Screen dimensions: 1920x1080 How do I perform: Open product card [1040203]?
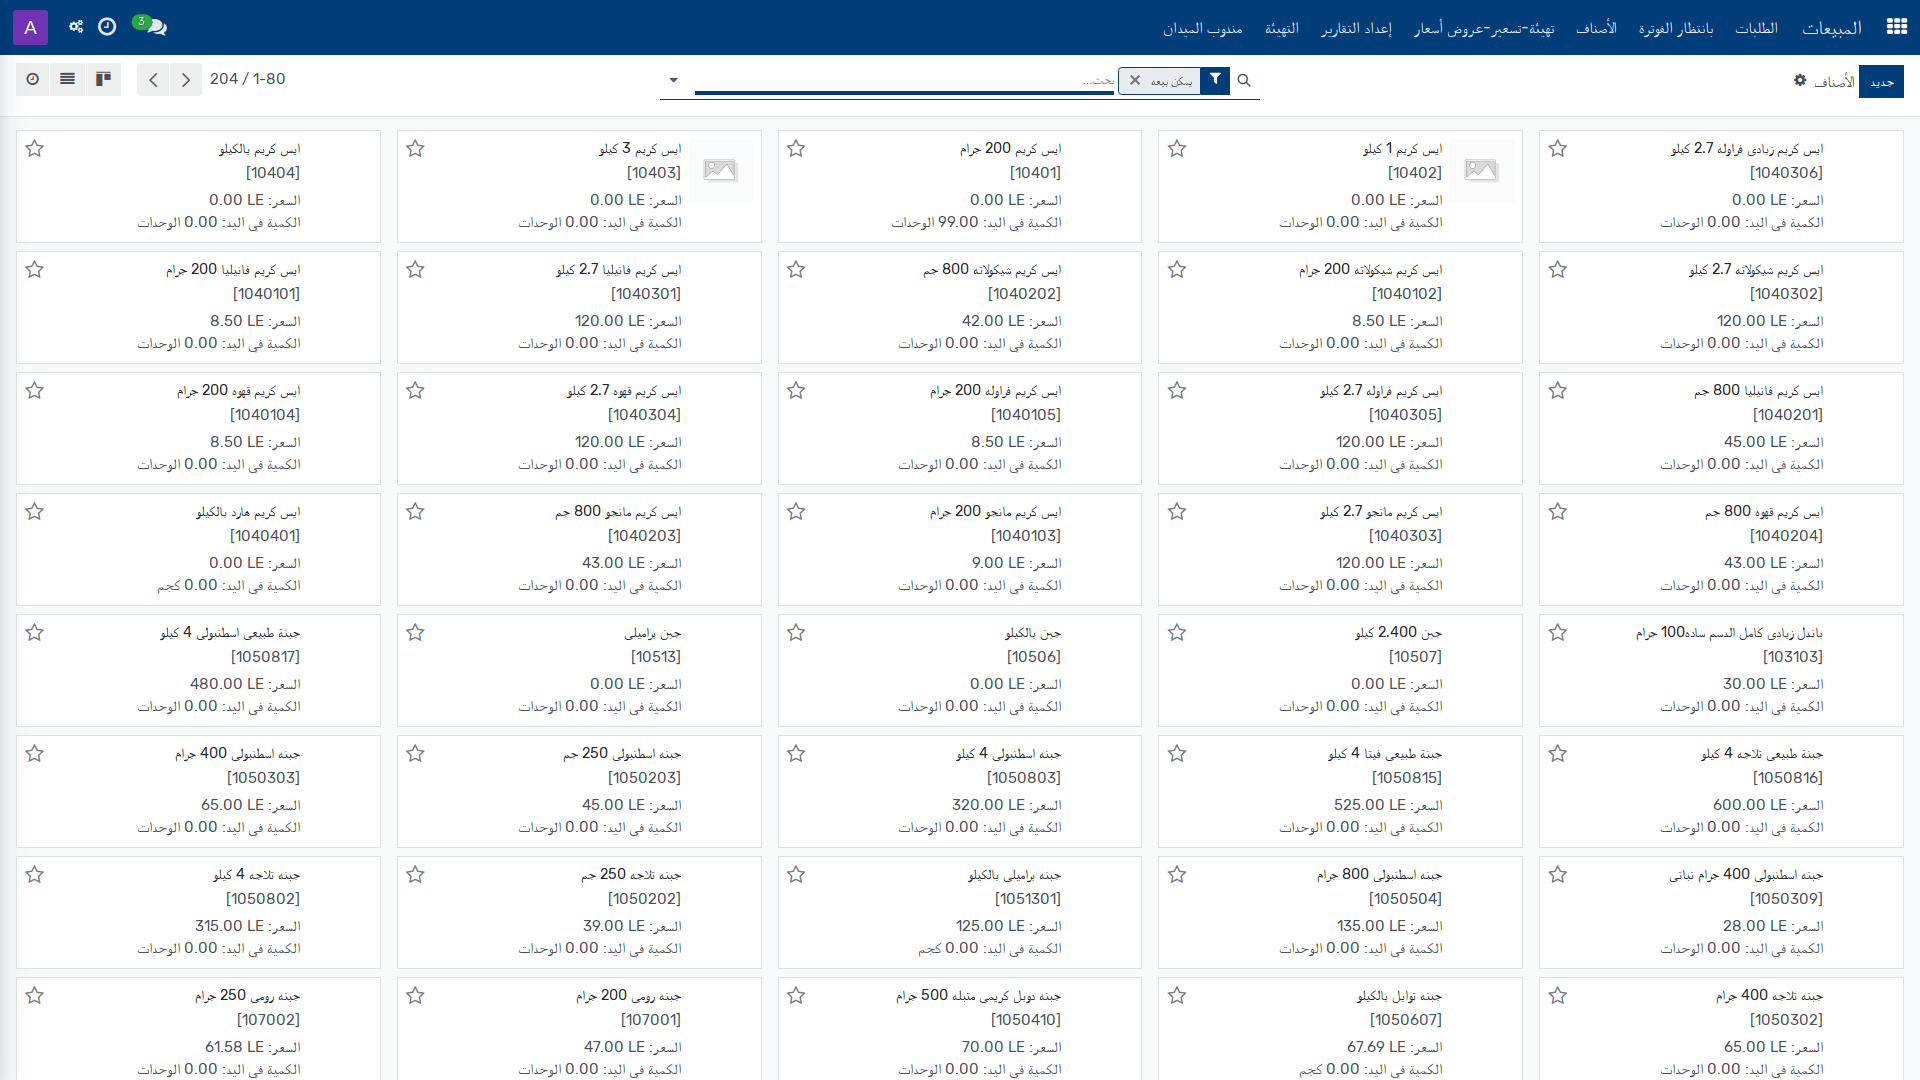pyautogui.click(x=579, y=549)
